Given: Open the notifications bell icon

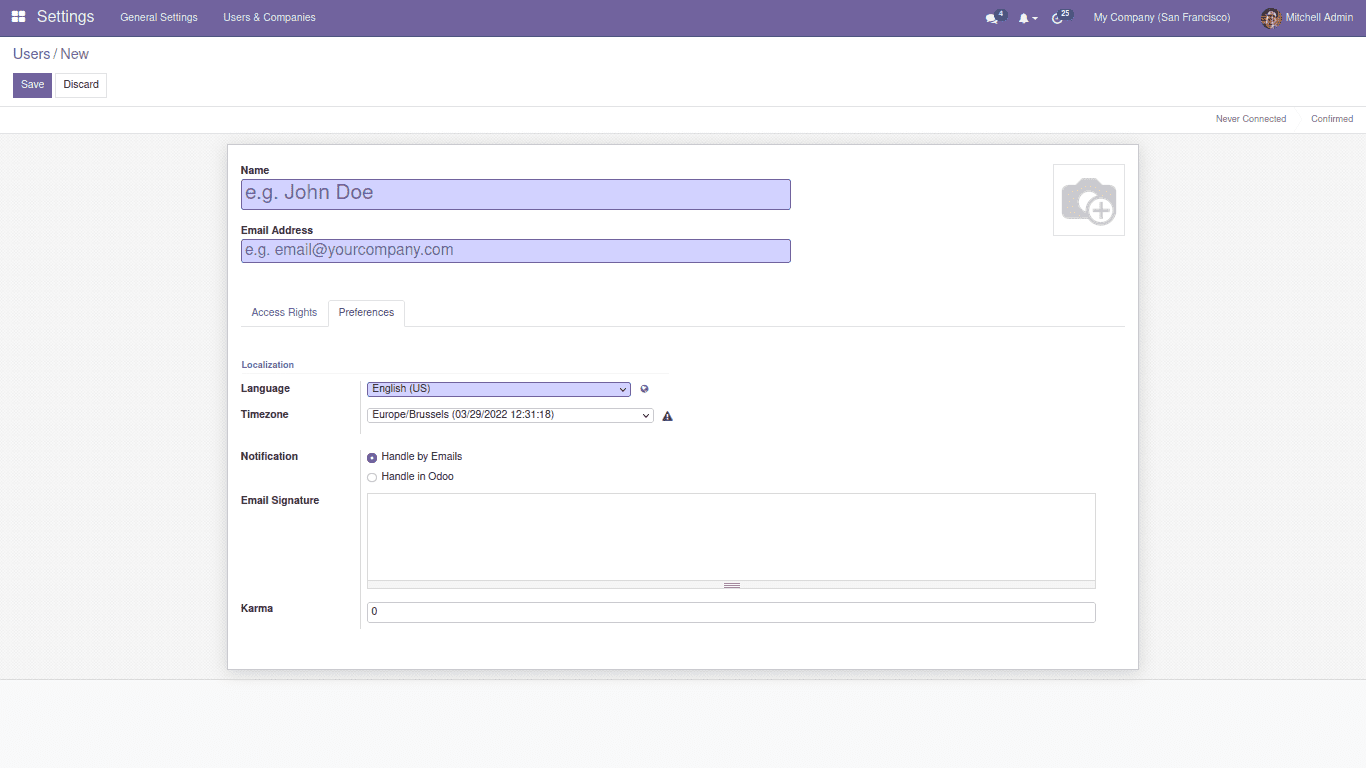Looking at the screenshot, I should 1024,18.
